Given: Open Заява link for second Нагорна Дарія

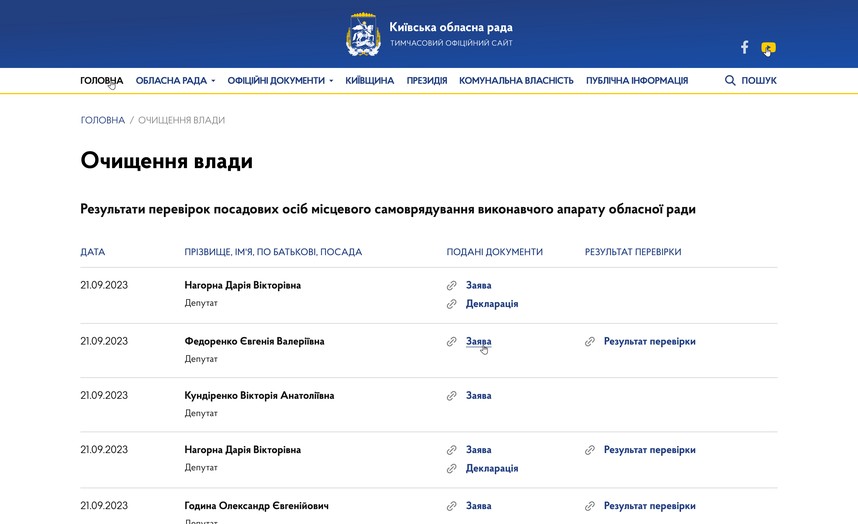Looking at the screenshot, I should point(479,450).
